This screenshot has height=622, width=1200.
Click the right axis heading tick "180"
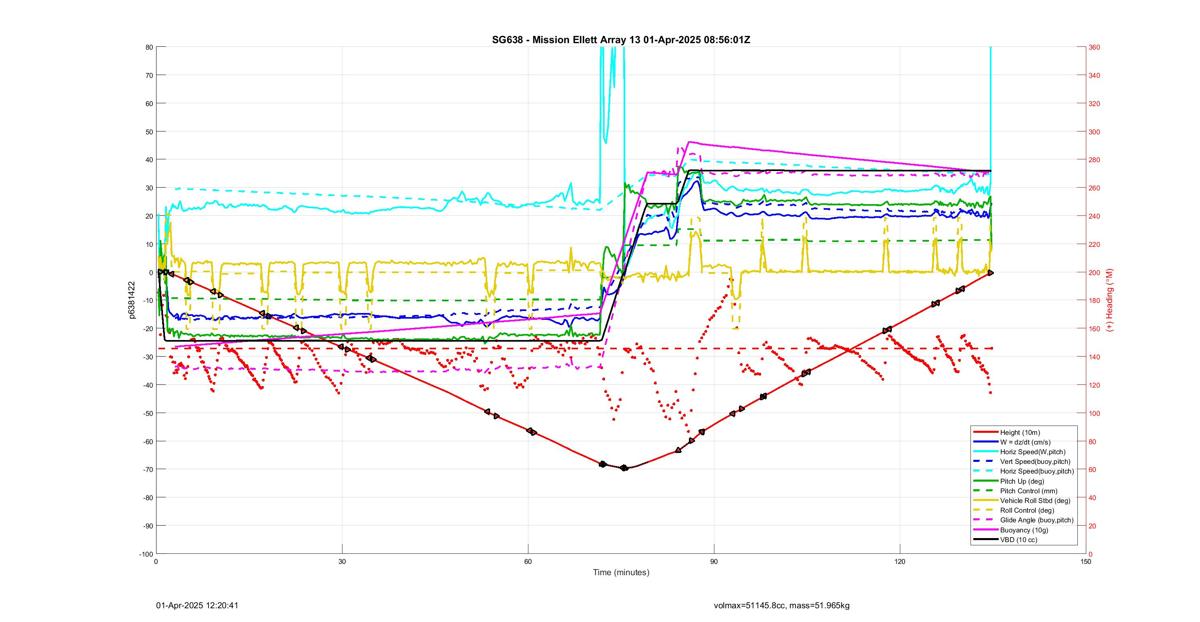pyautogui.click(x=1095, y=300)
